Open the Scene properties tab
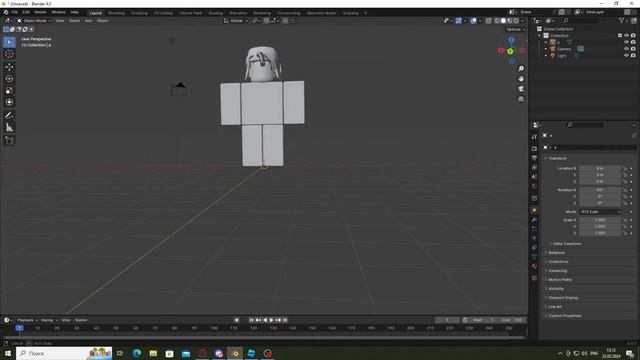Screen dimensions: 640x360 click(x=534, y=177)
